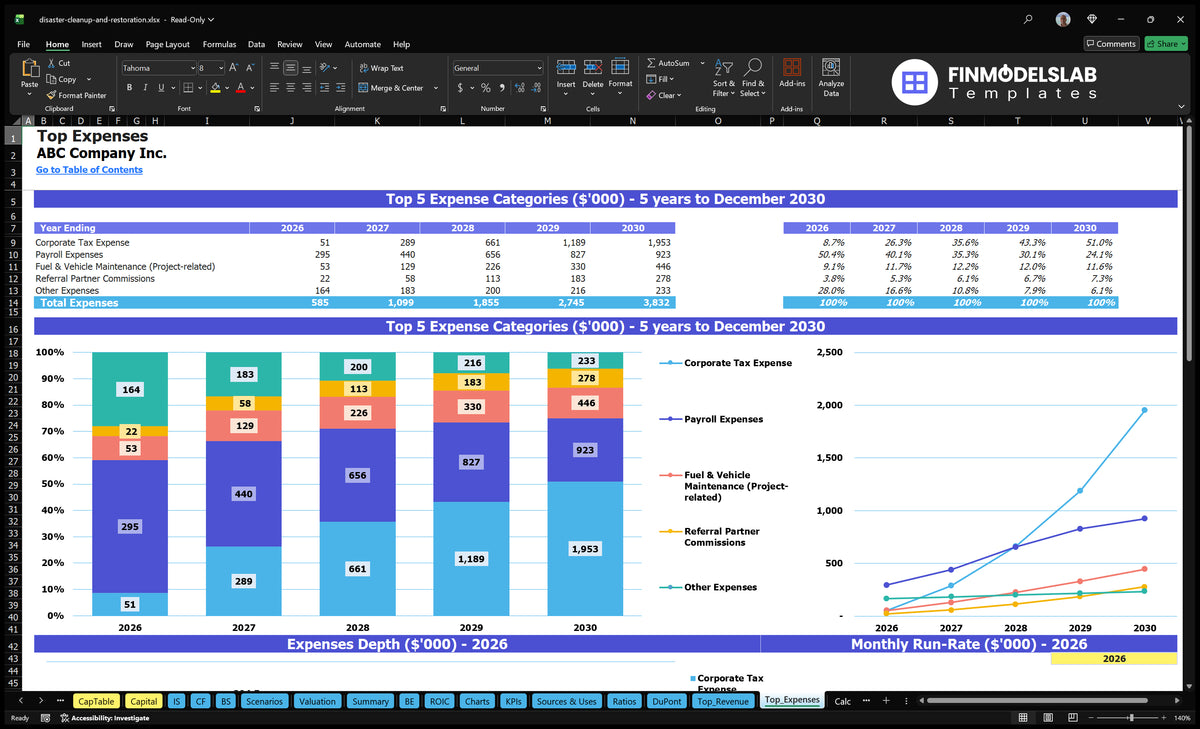Toggle Middle Align for cells
The width and height of the screenshot is (1200, 729).
click(x=290, y=68)
